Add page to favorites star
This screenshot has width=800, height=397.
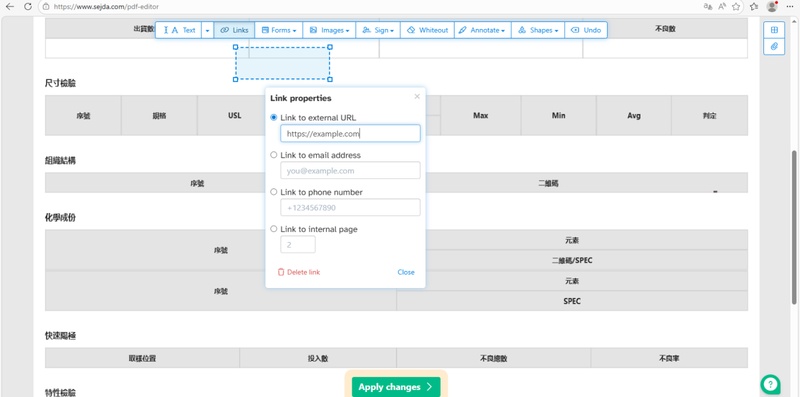point(736,7)
